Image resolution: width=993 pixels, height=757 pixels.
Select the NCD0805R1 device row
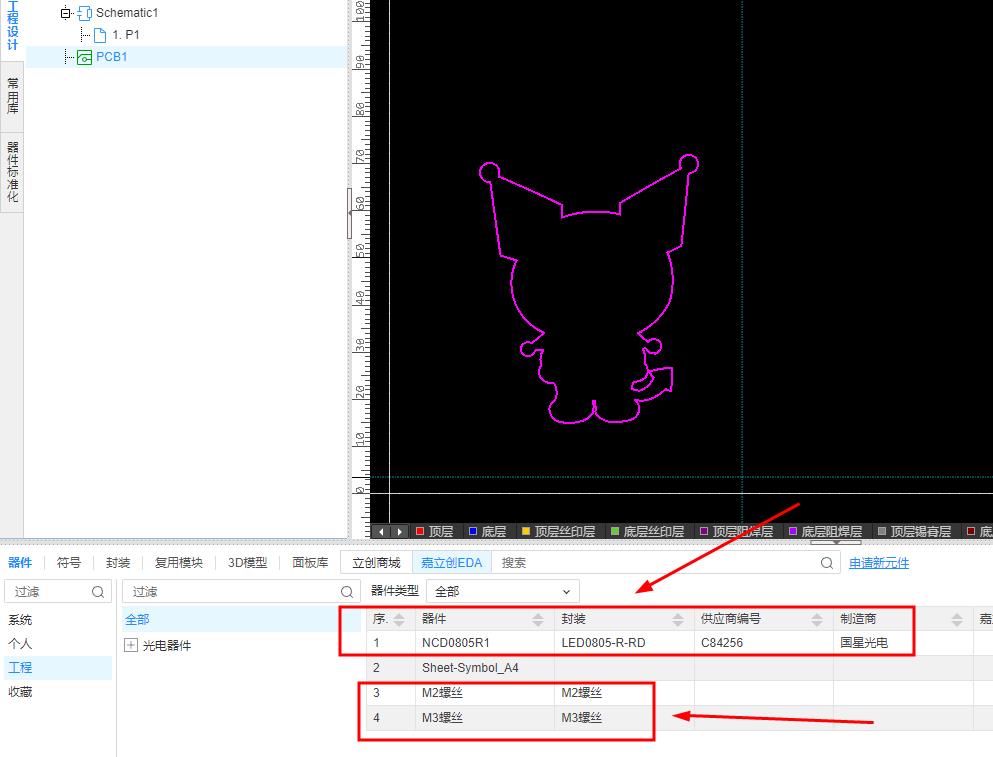679,643
